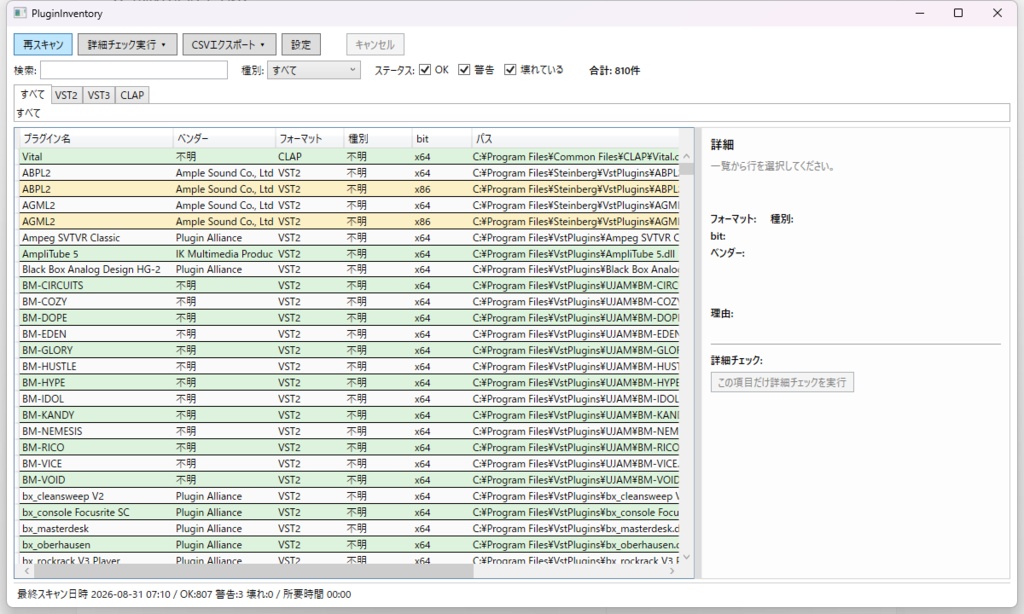
Task: Toggle the 壊れている status checkbox
Action: coord(510,70)
